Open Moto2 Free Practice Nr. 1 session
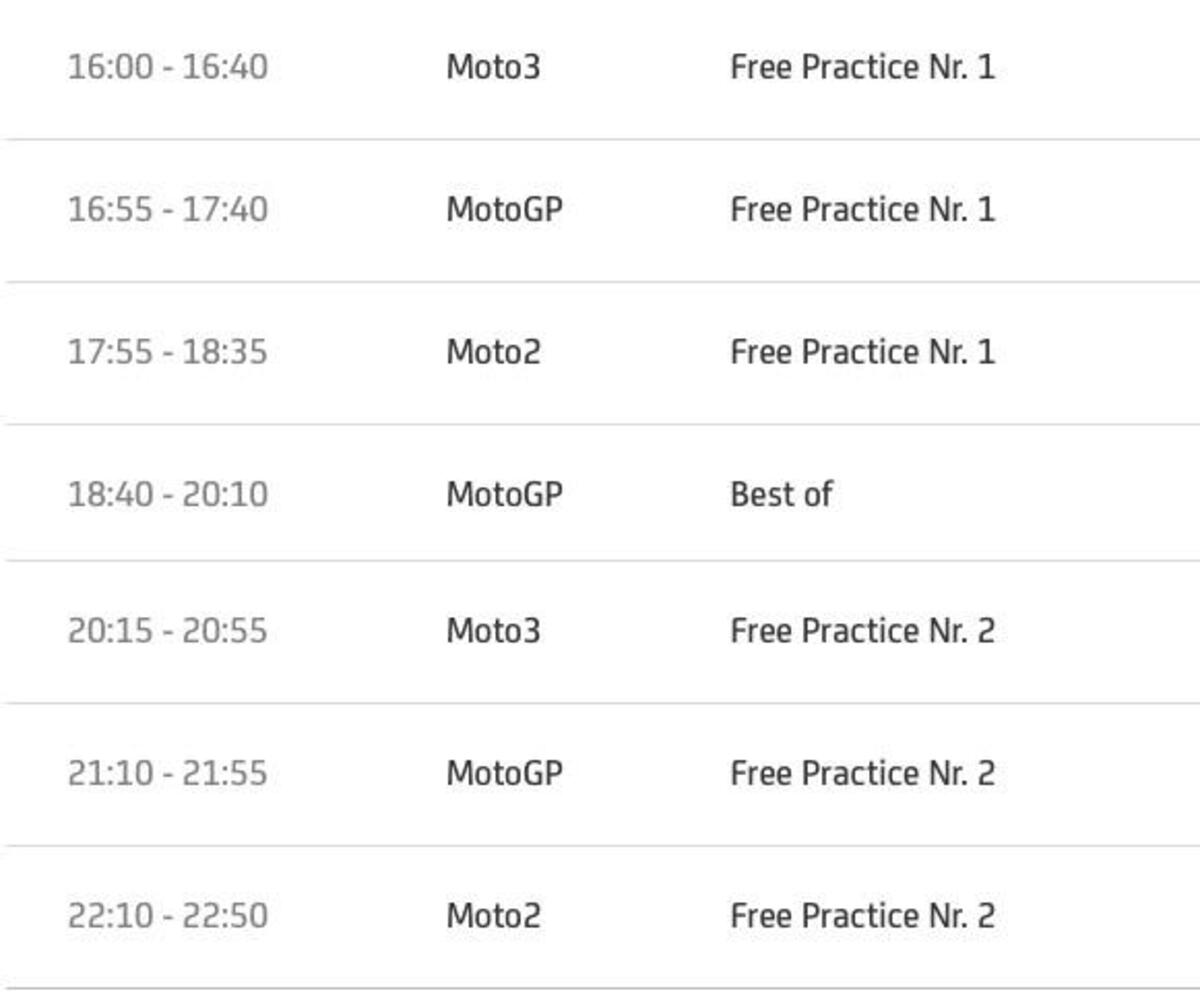The width and height of the screenshot is (1200, 1008). tap(862, 352)
